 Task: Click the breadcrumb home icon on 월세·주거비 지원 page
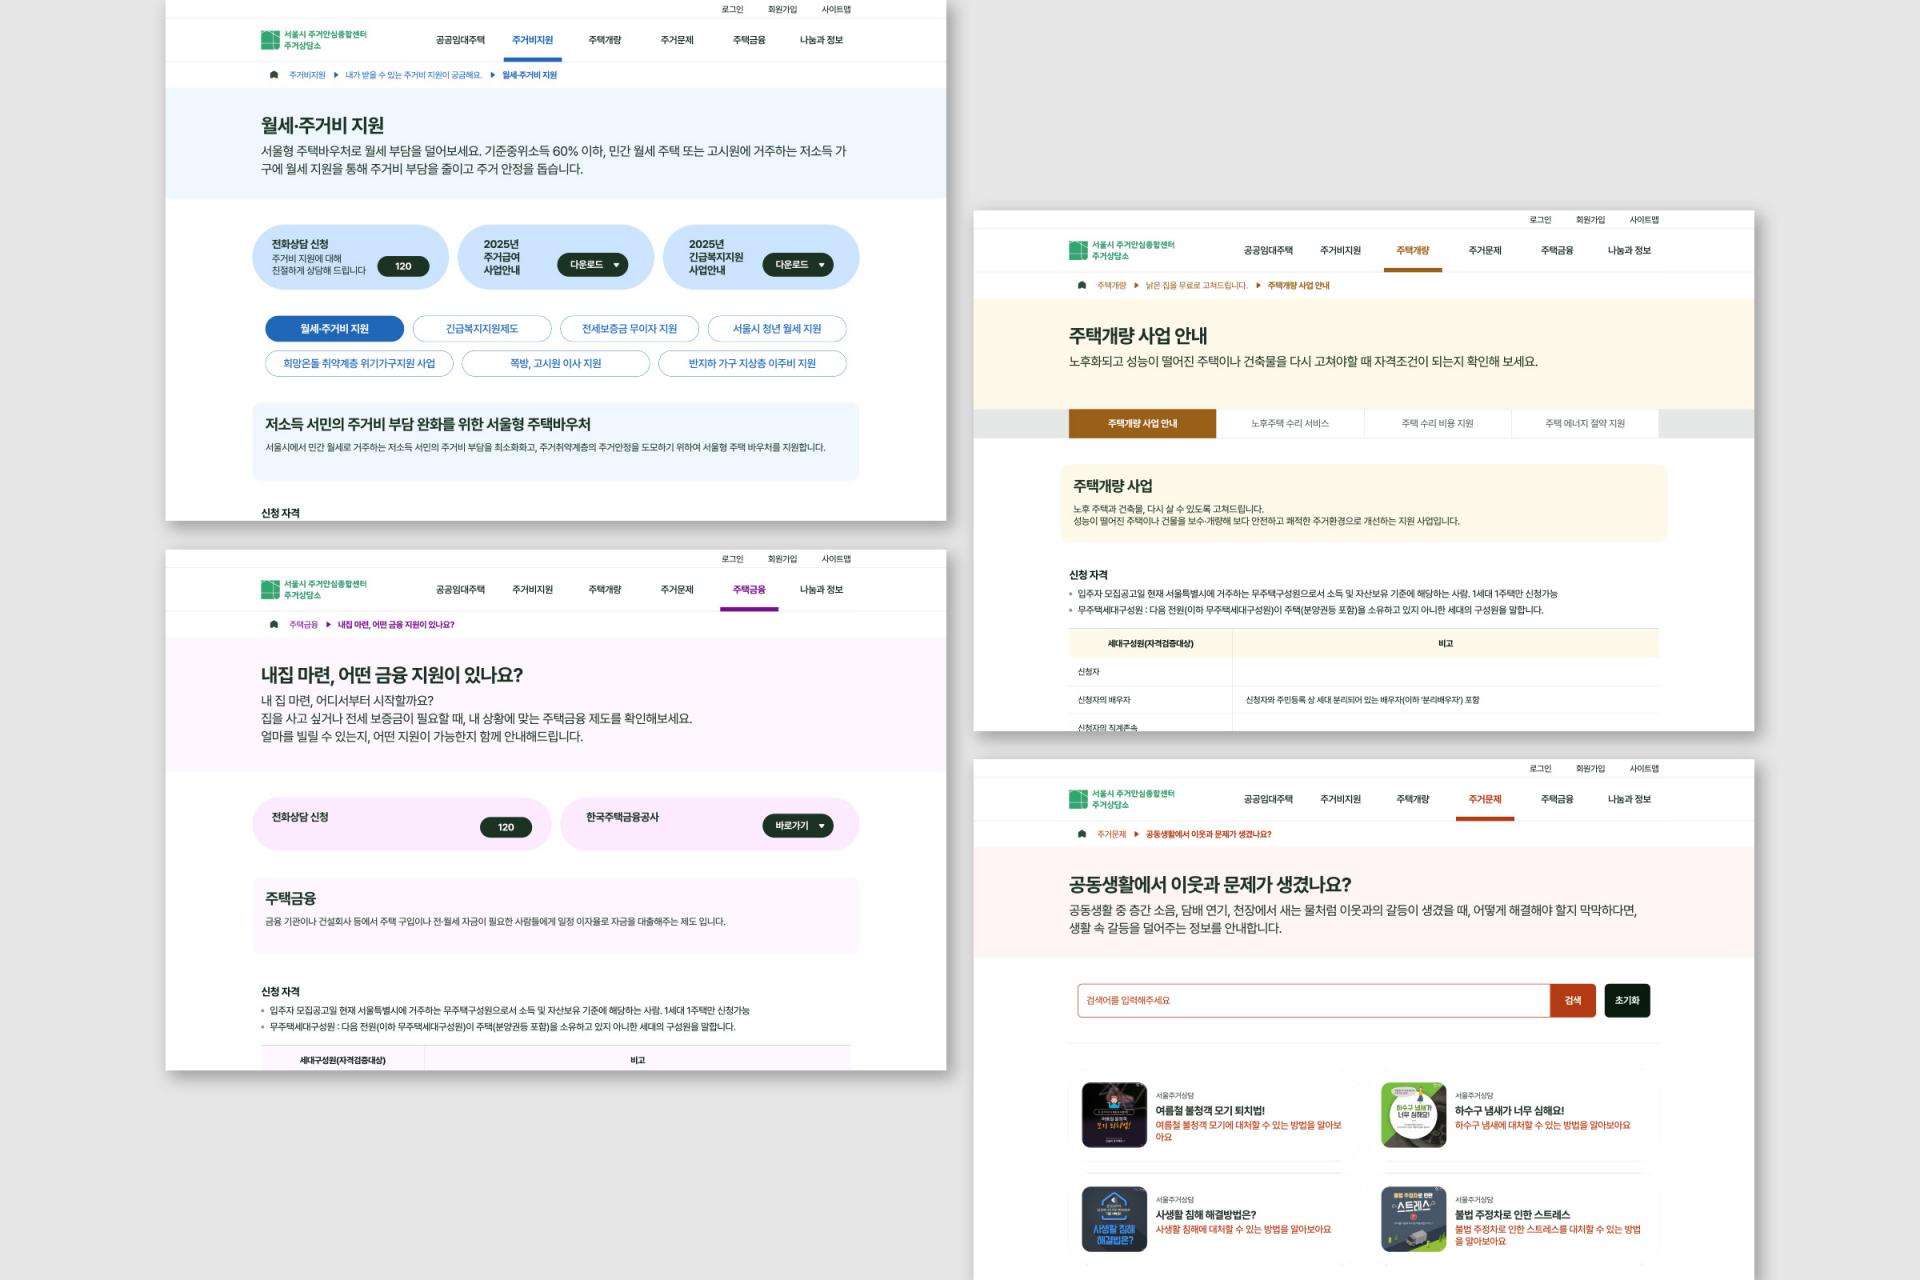pos(274,75)
